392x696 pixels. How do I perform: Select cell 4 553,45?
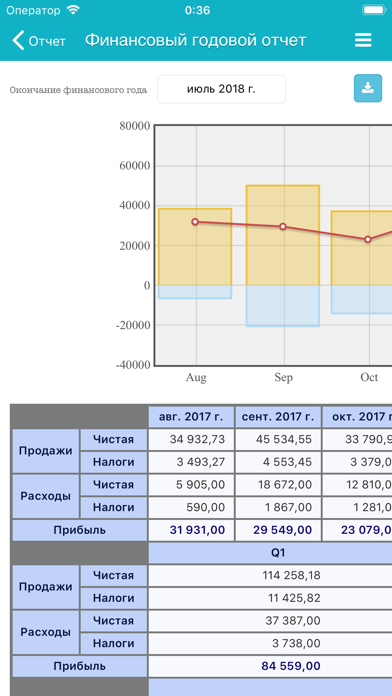pos(278,462)
